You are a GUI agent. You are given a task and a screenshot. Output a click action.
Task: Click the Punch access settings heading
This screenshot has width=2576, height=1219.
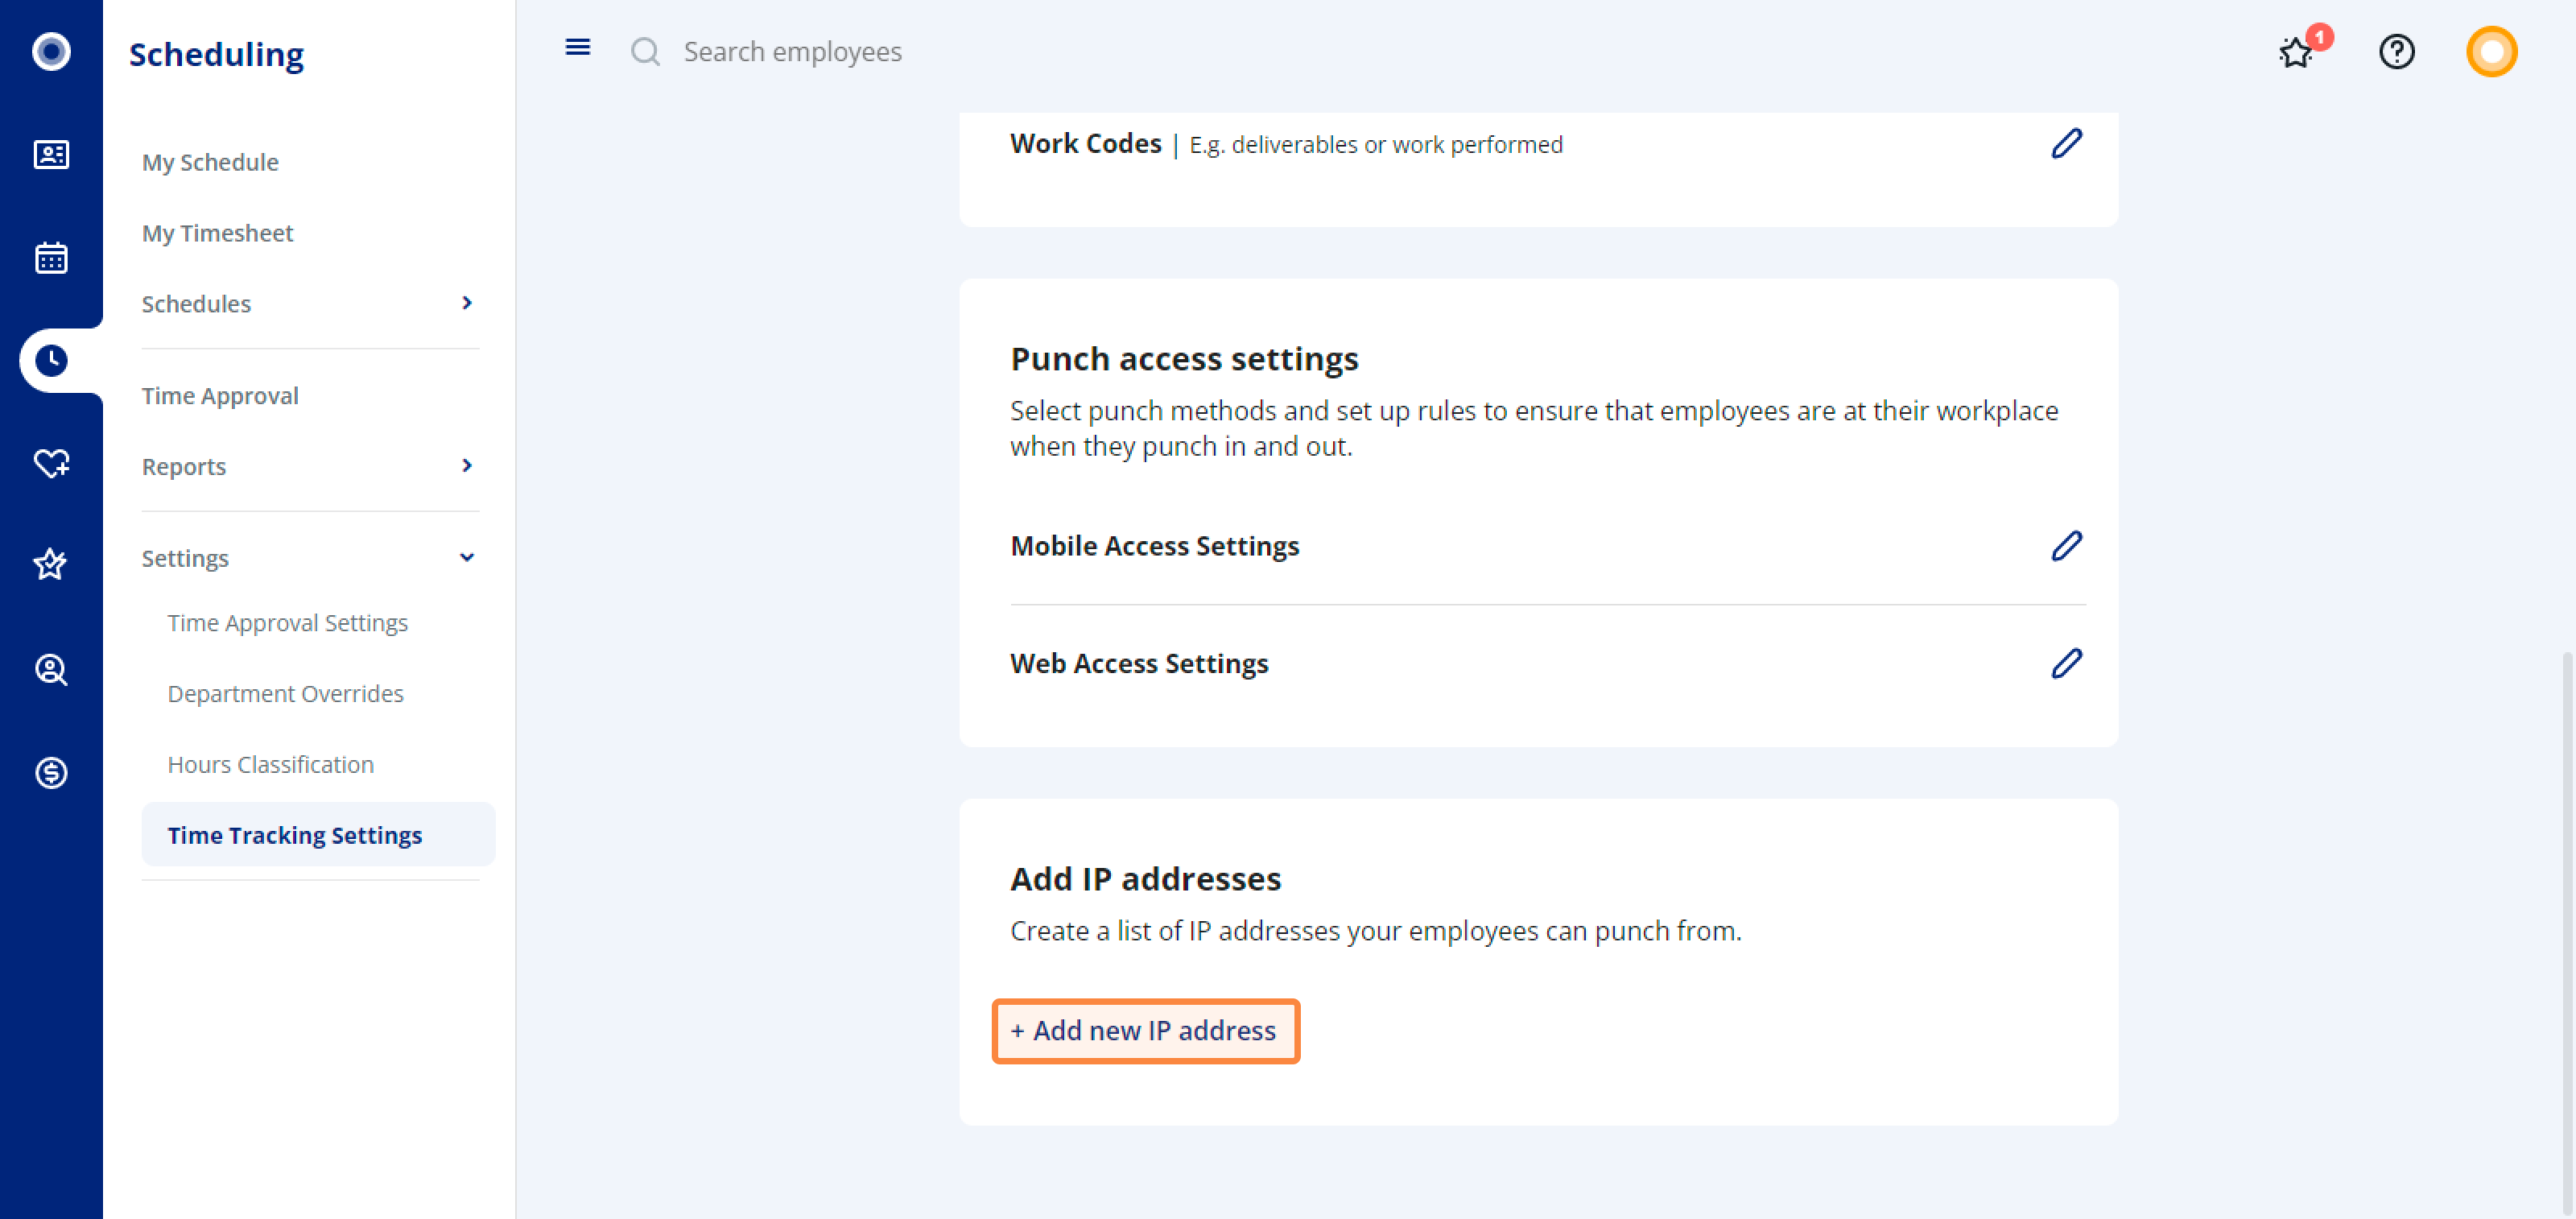click(1184, 359)
